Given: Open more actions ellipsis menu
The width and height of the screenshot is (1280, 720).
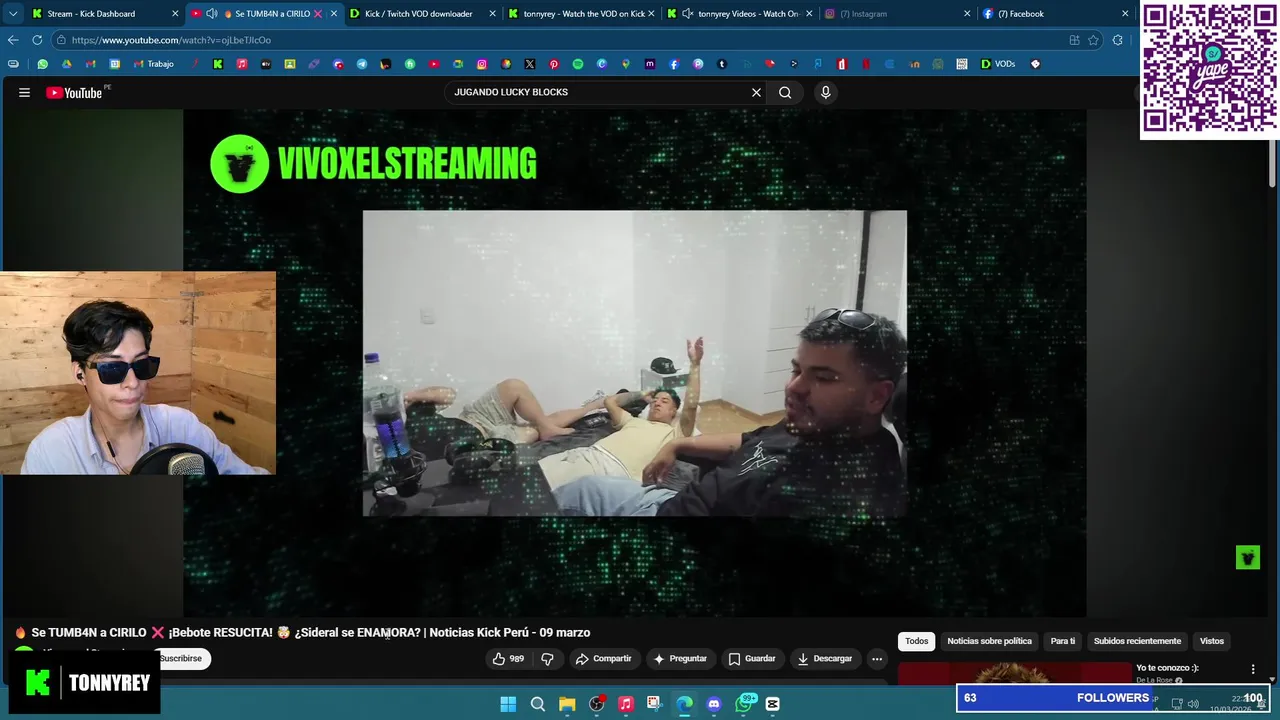Looking at the screenshot, I should [x=877, y=658].
